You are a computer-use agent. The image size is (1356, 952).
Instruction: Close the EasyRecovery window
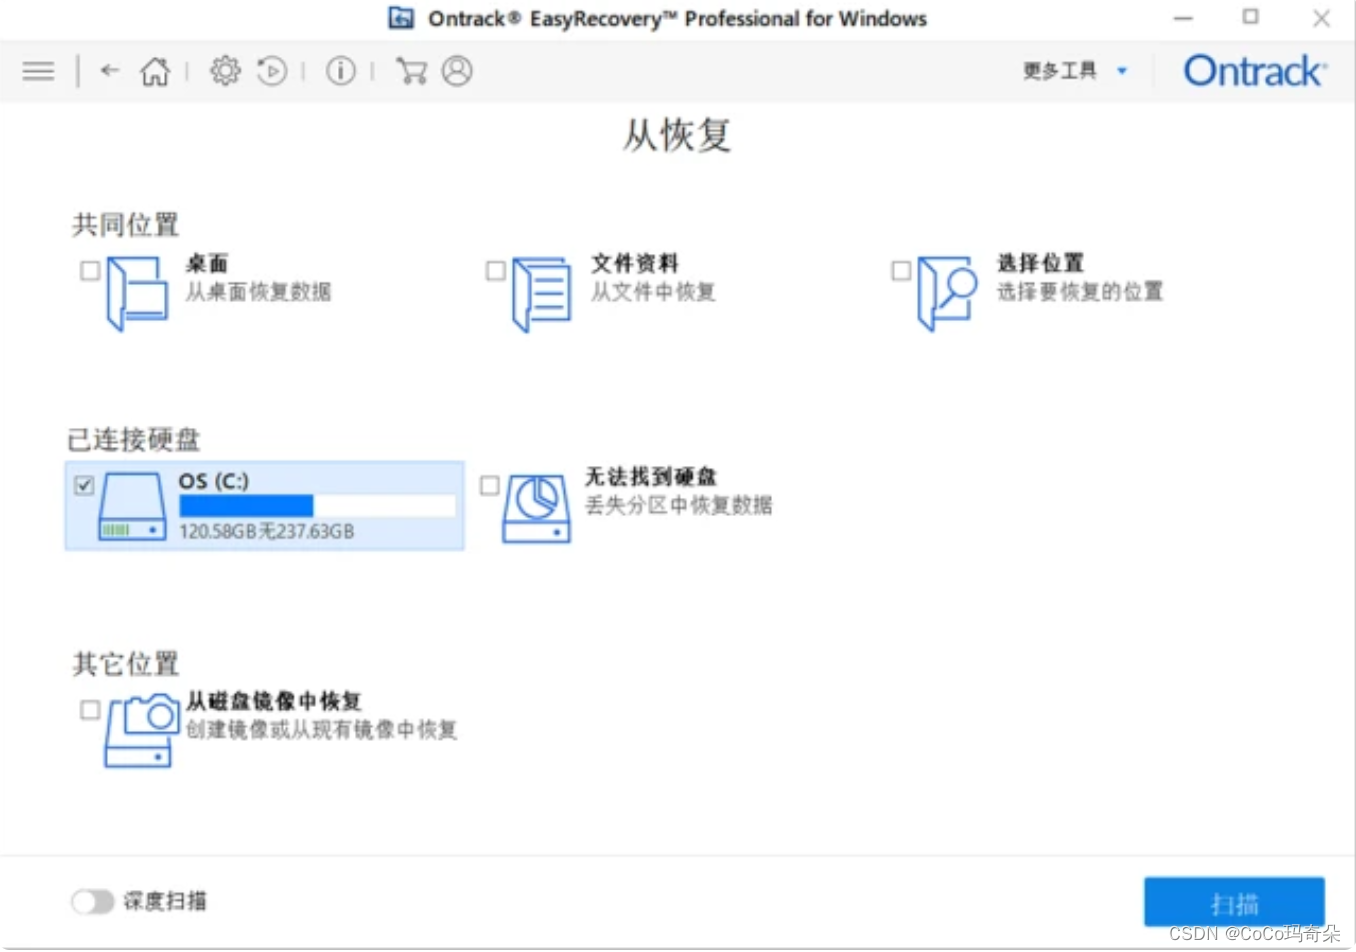[x=1321, y=18]
